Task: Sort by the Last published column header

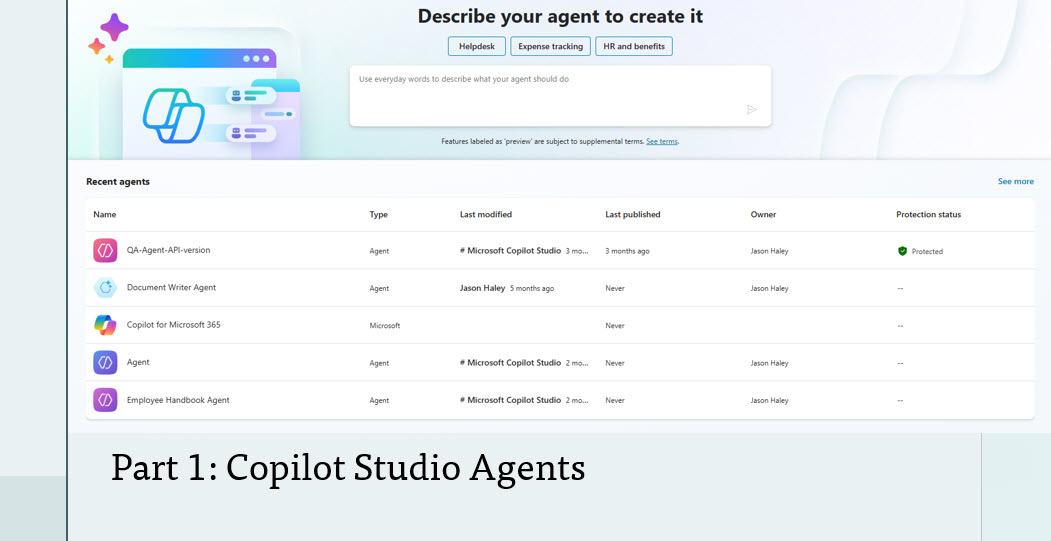Action: click(x=633, y=215)
